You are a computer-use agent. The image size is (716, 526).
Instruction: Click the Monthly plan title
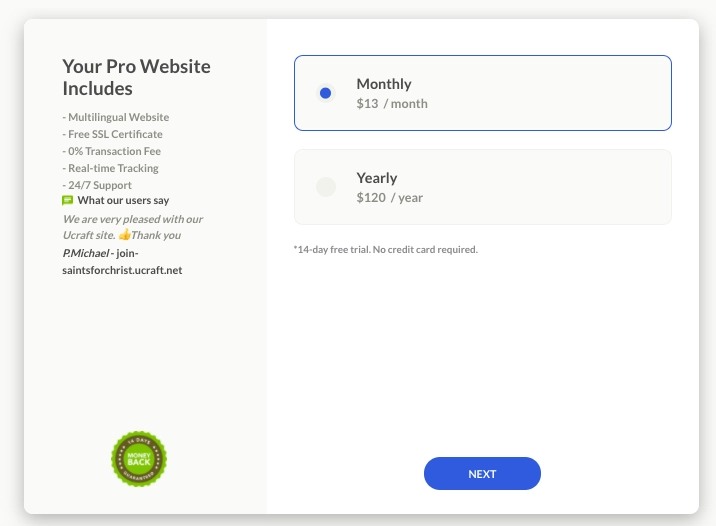click(384, 84)
